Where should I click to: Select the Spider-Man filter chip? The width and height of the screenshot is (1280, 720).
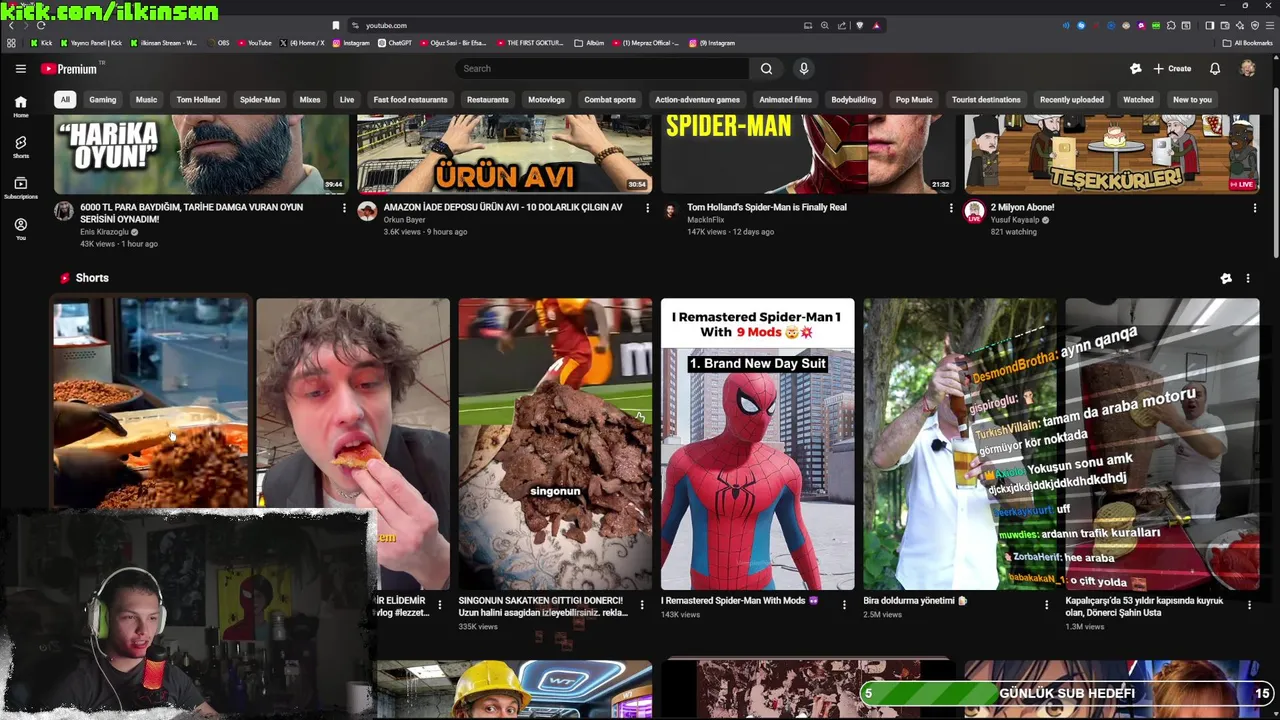click(260, 100)
